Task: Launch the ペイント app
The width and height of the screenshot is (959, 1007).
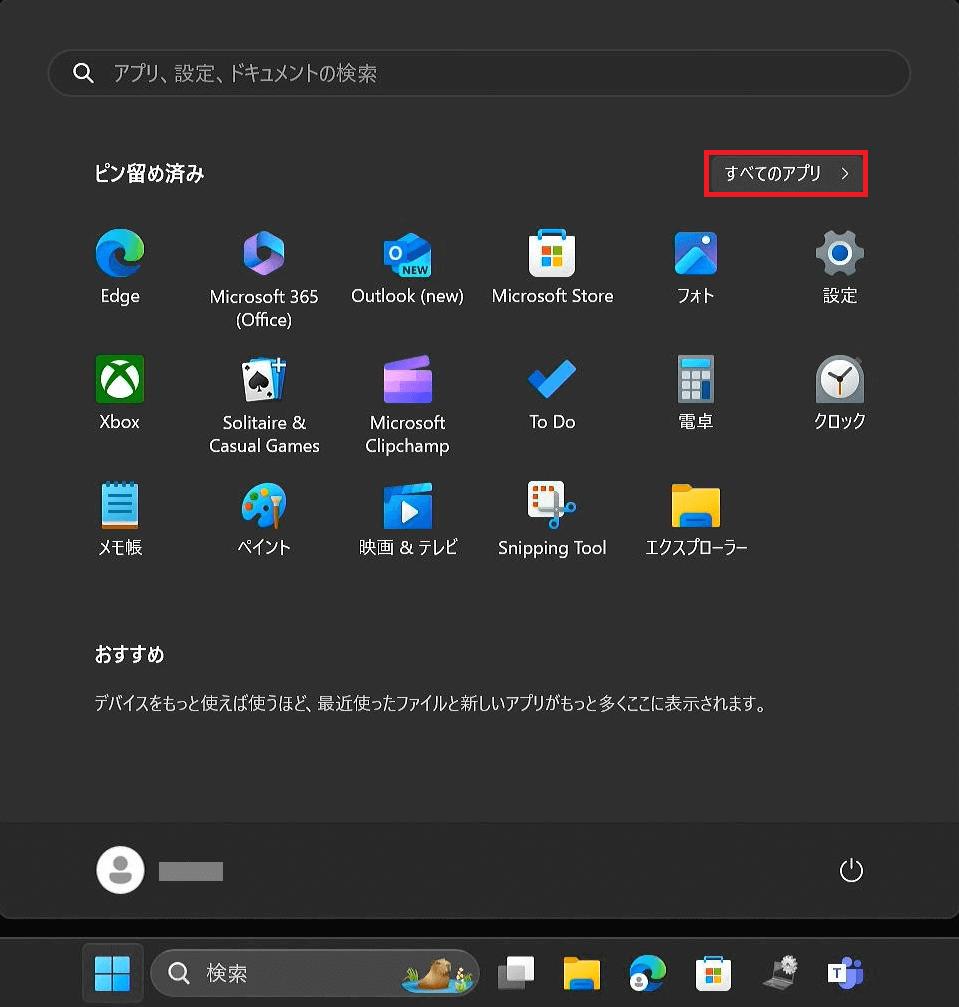Action: (x=264, y=519)
